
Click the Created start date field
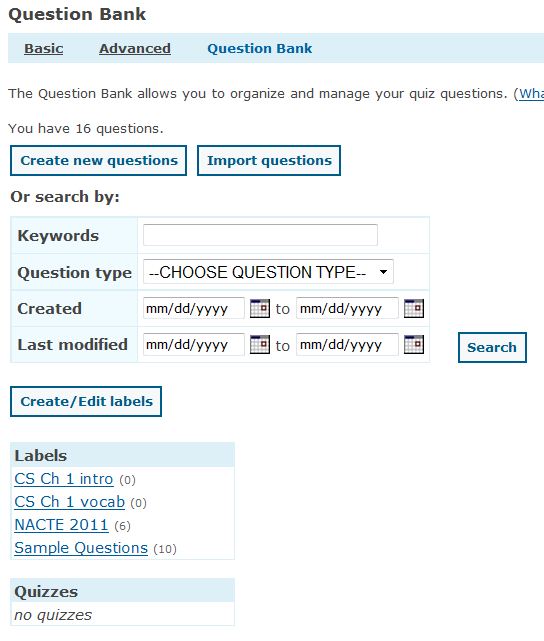[x=194, y=308]
